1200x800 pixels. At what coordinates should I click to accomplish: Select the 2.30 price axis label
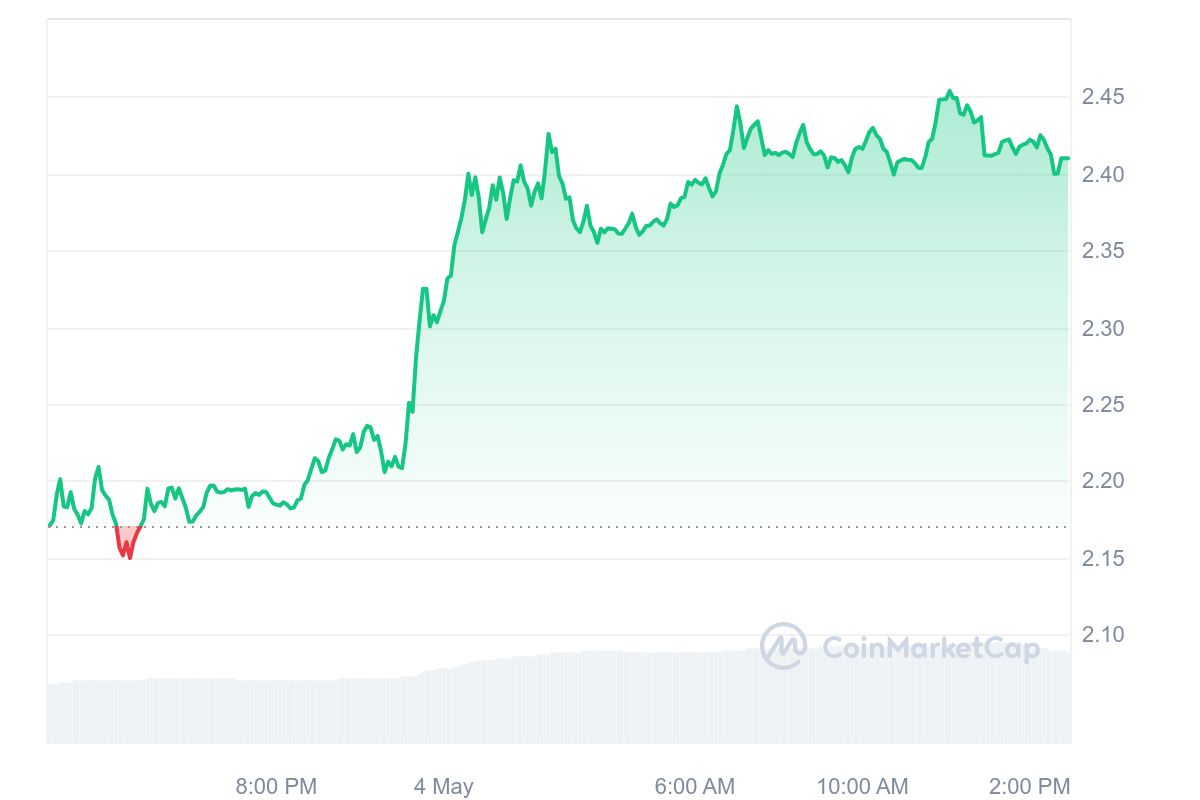1103,328
